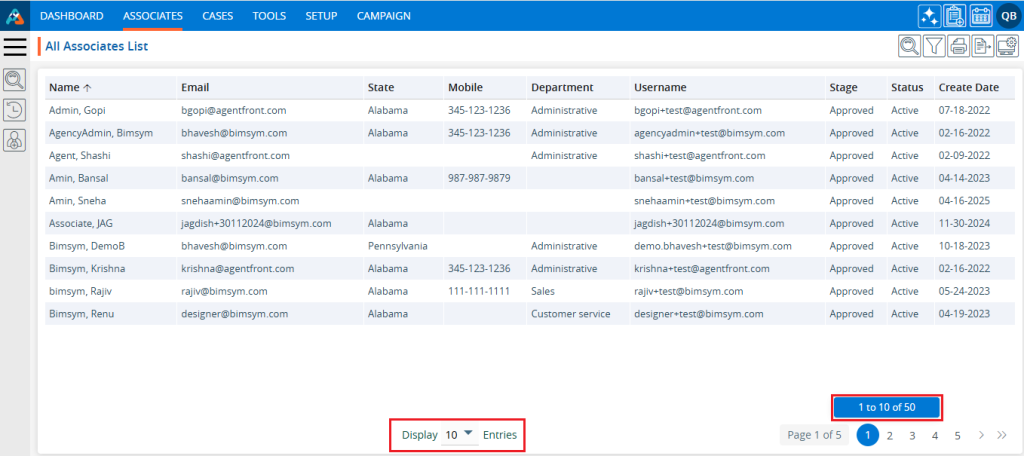Jump to the last page with double chevron
This screenshot has height=456, width=1024.
tap(1002, 435)
